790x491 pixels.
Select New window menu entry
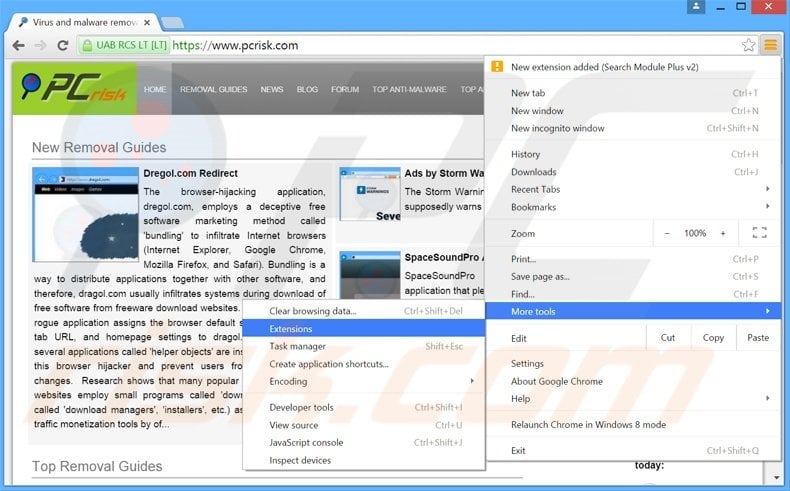tap(634, 111)
